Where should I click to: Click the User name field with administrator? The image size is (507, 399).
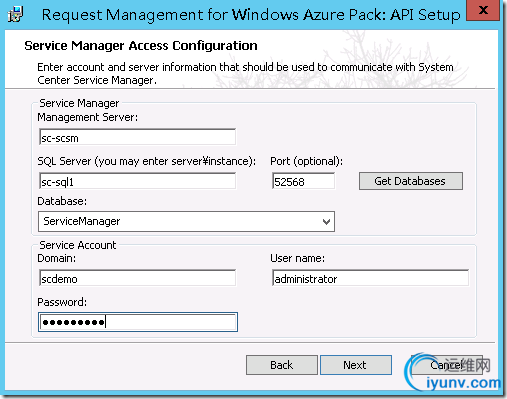pos(370,278)
